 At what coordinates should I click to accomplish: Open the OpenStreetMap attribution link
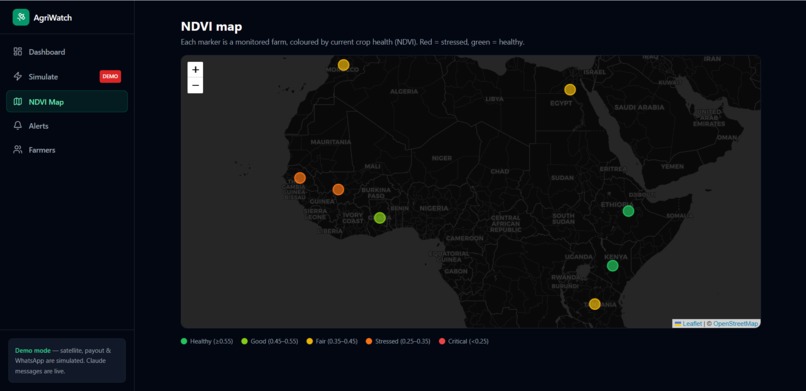pos(736,324)
